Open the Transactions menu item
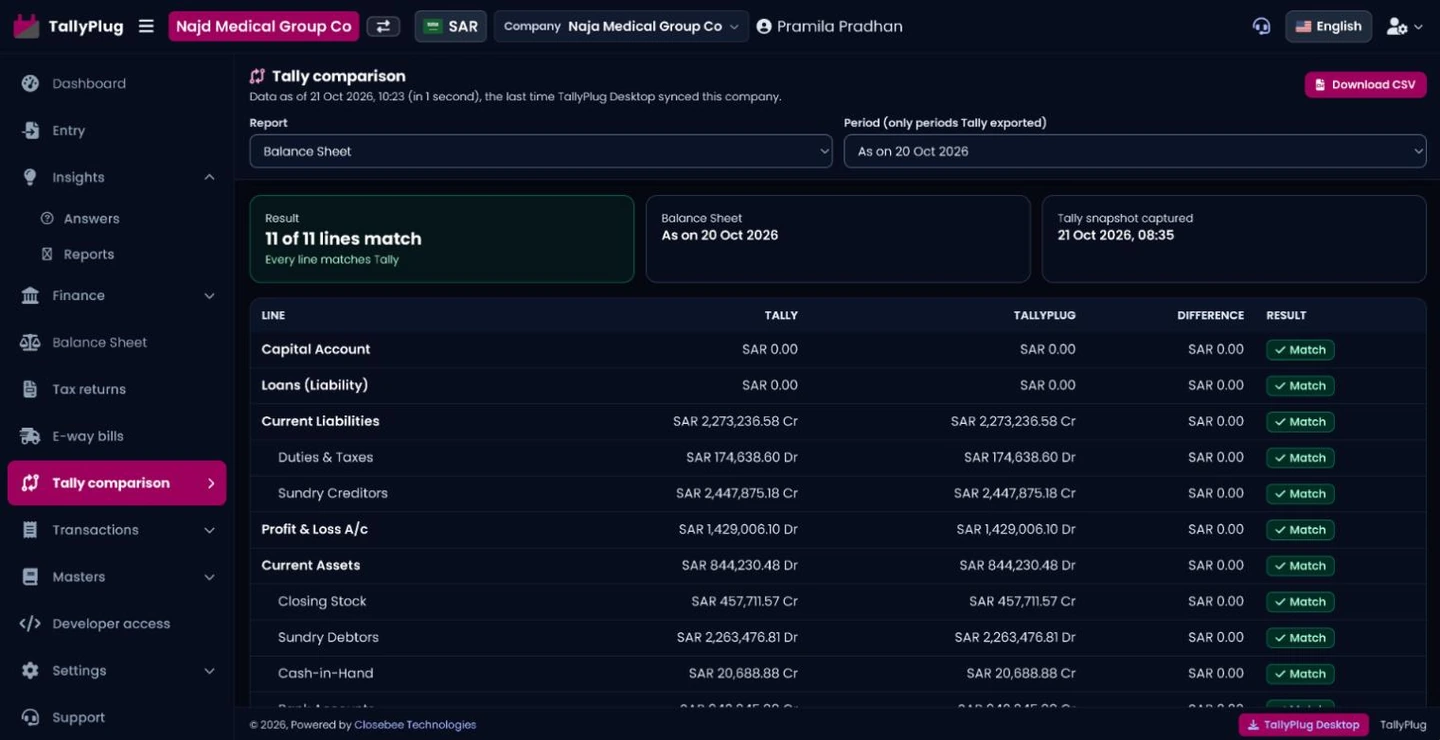The width and height of the screenshot is (1440, 740). click(x=96, y=530)
